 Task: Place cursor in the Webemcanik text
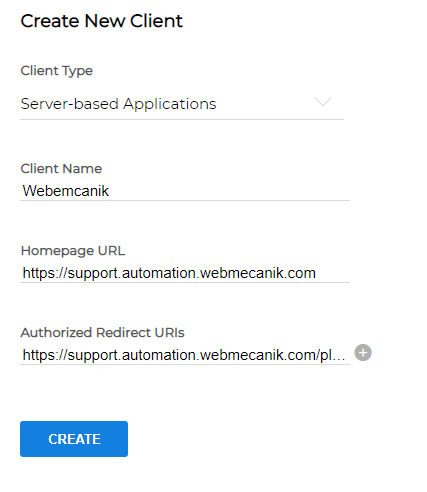click(x=66, y=191)
